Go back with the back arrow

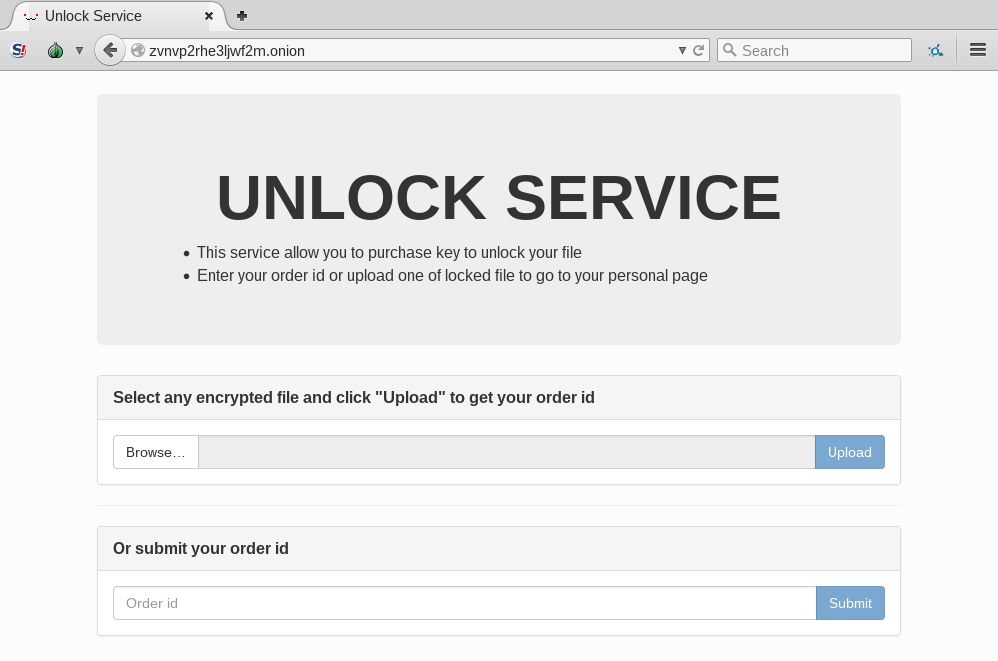110,50
